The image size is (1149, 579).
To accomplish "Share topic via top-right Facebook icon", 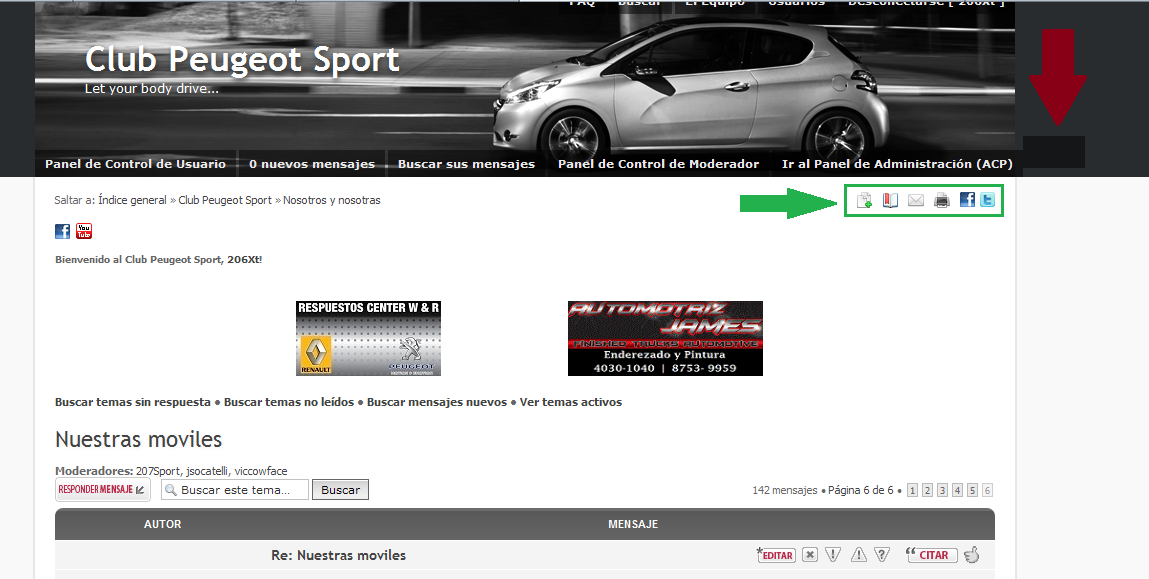I will (967, 199).
